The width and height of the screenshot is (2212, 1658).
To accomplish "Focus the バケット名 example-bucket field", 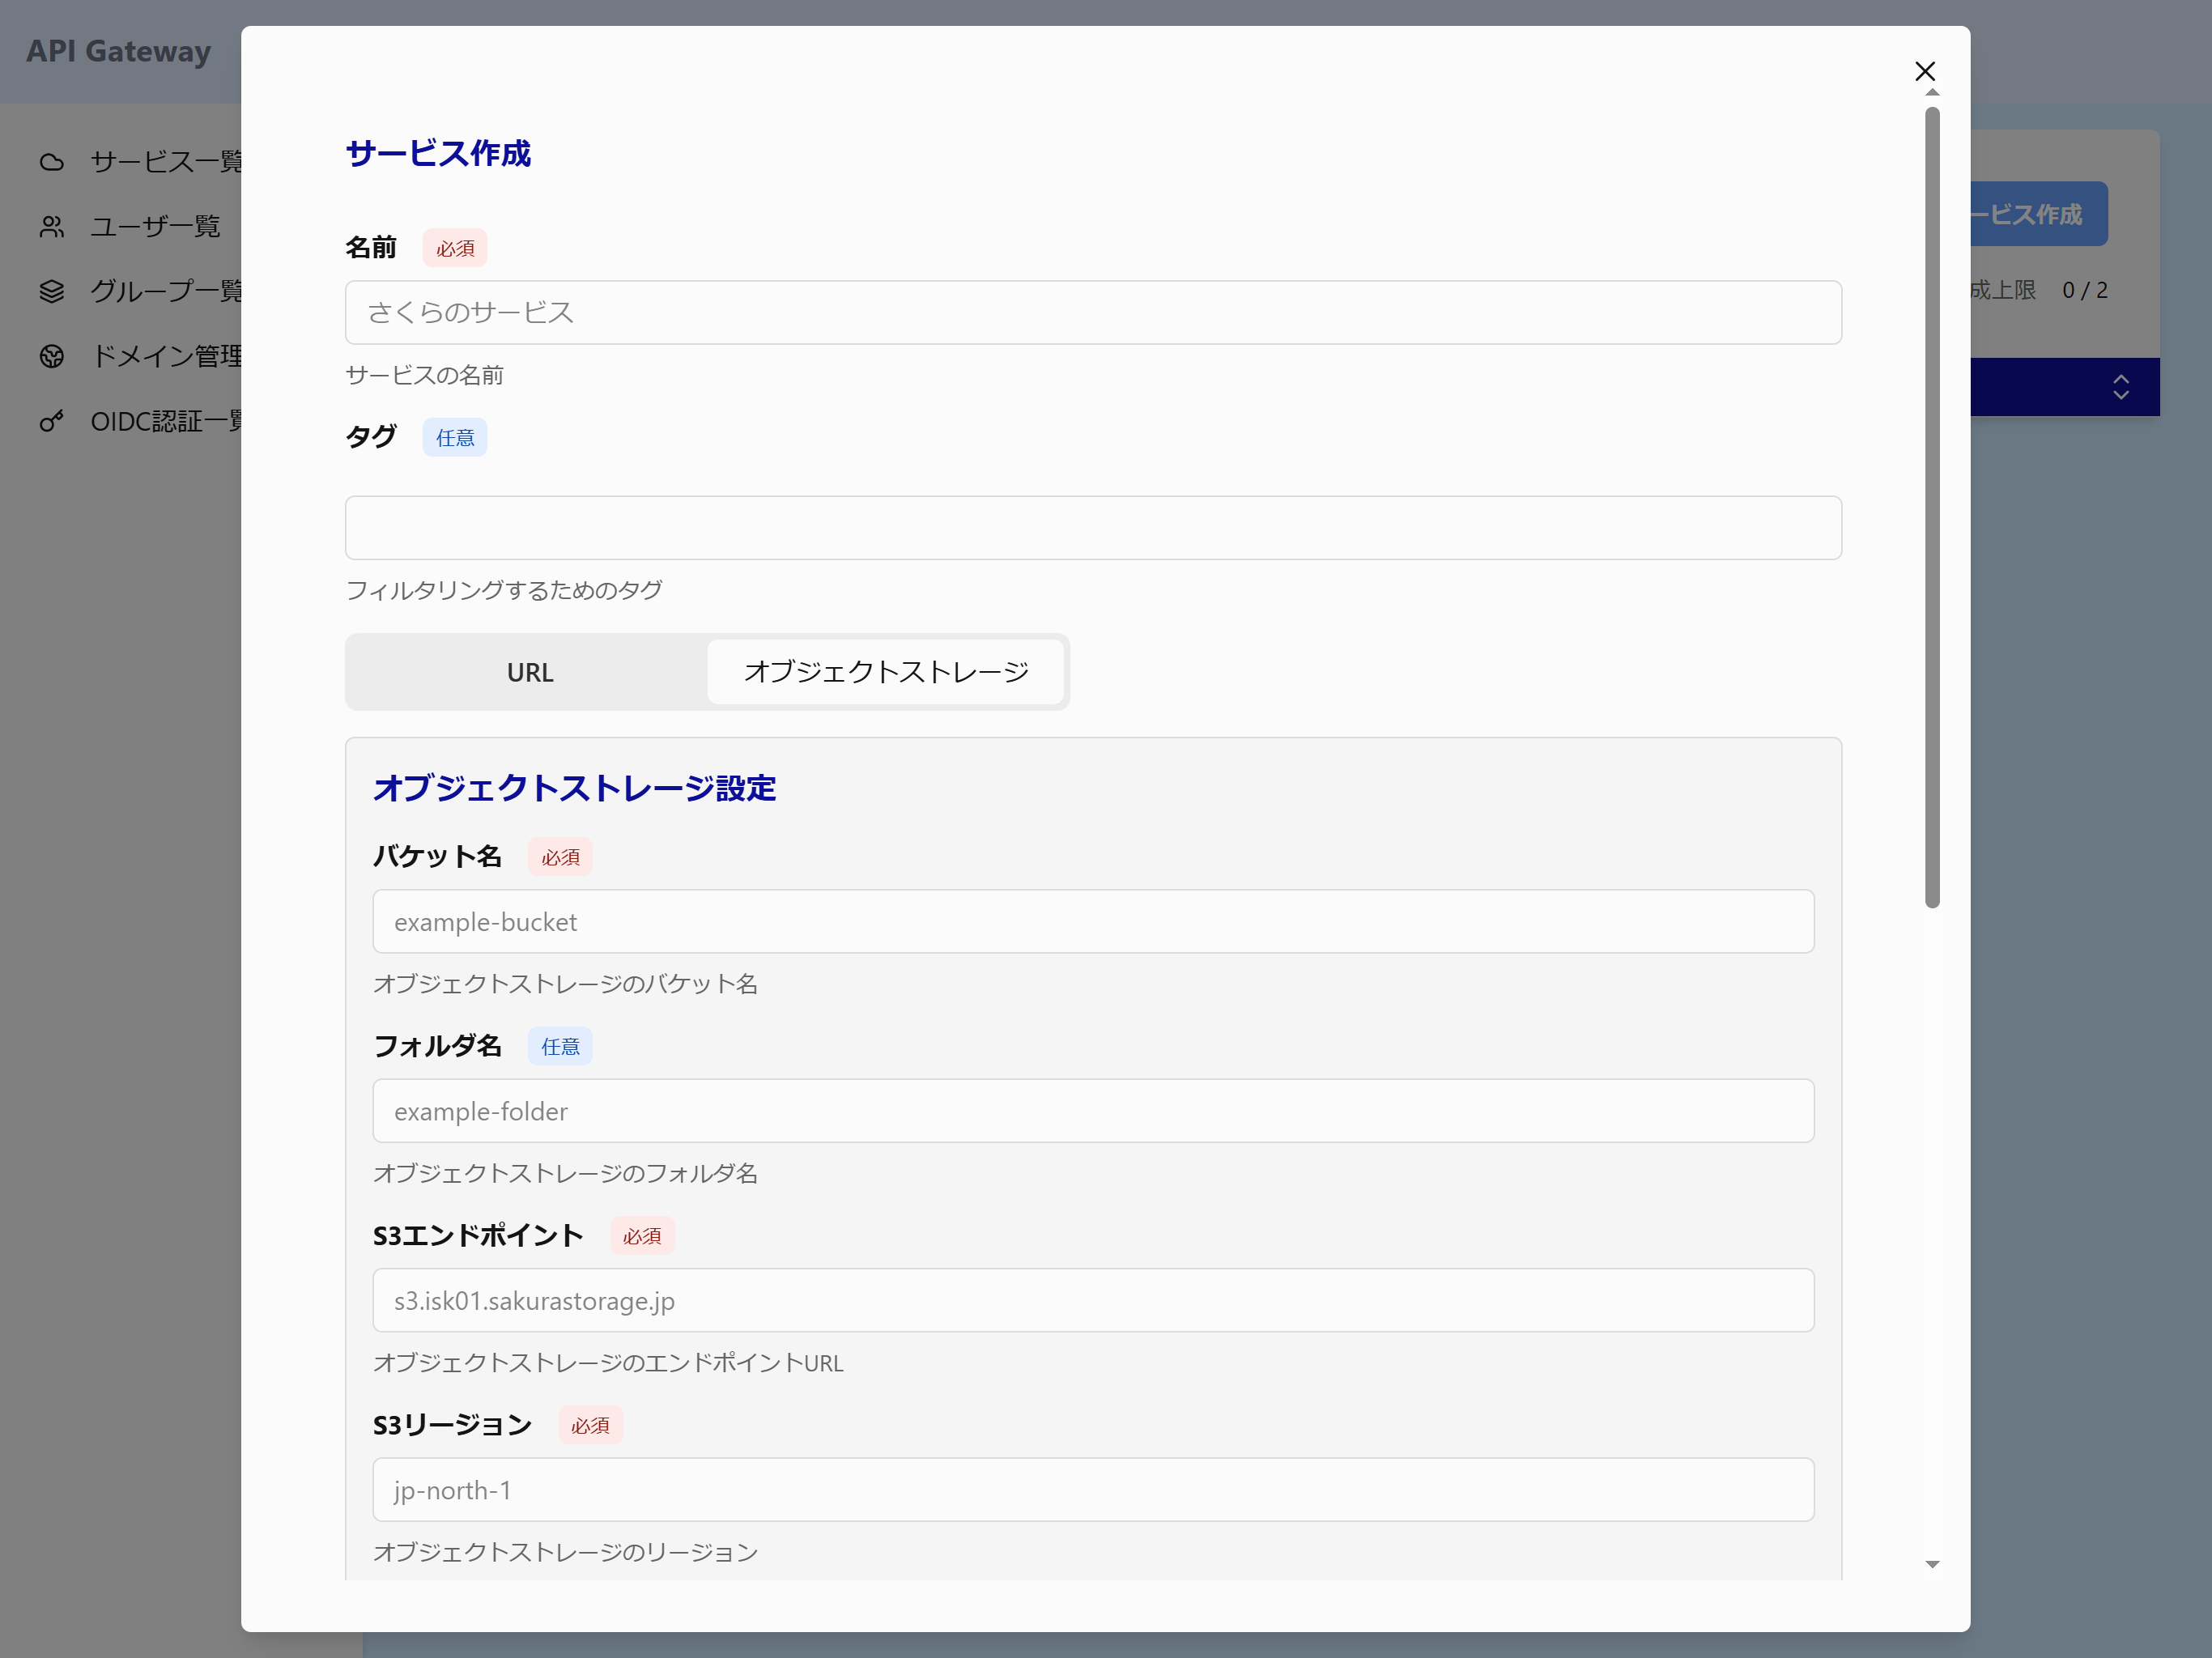I will pyautogui.click(x=1092, y=922).
